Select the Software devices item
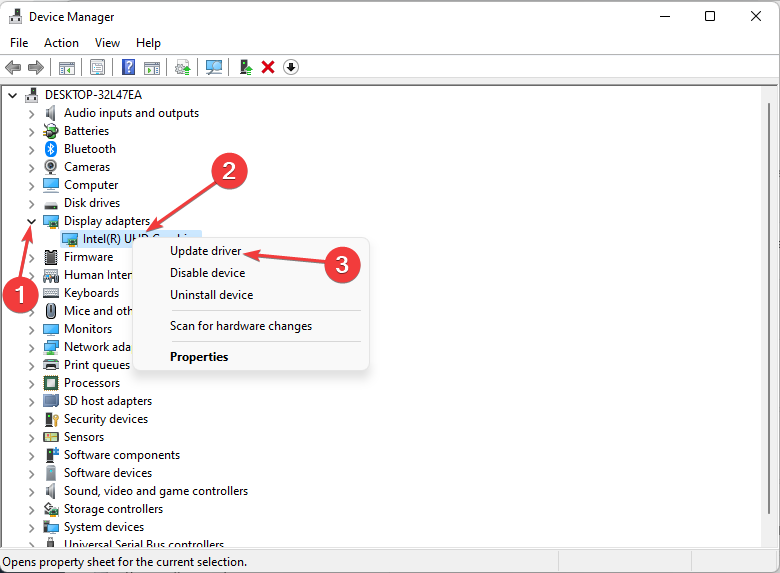The width and height of the screenshot is (780, 573). pyautogui.click(x=108, y=473)
